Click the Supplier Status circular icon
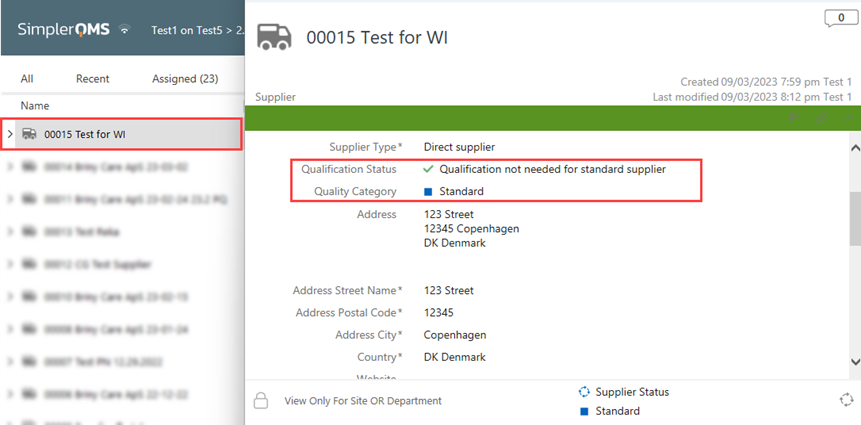 click(584, 392)
